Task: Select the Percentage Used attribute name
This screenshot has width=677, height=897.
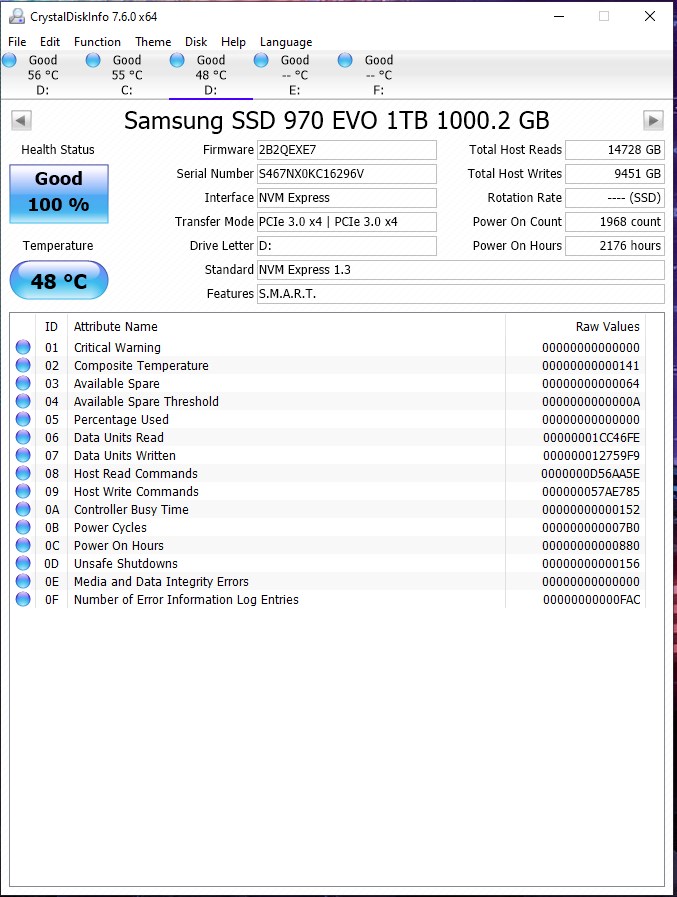Action: pyautogui.click(x=121, y=419)
